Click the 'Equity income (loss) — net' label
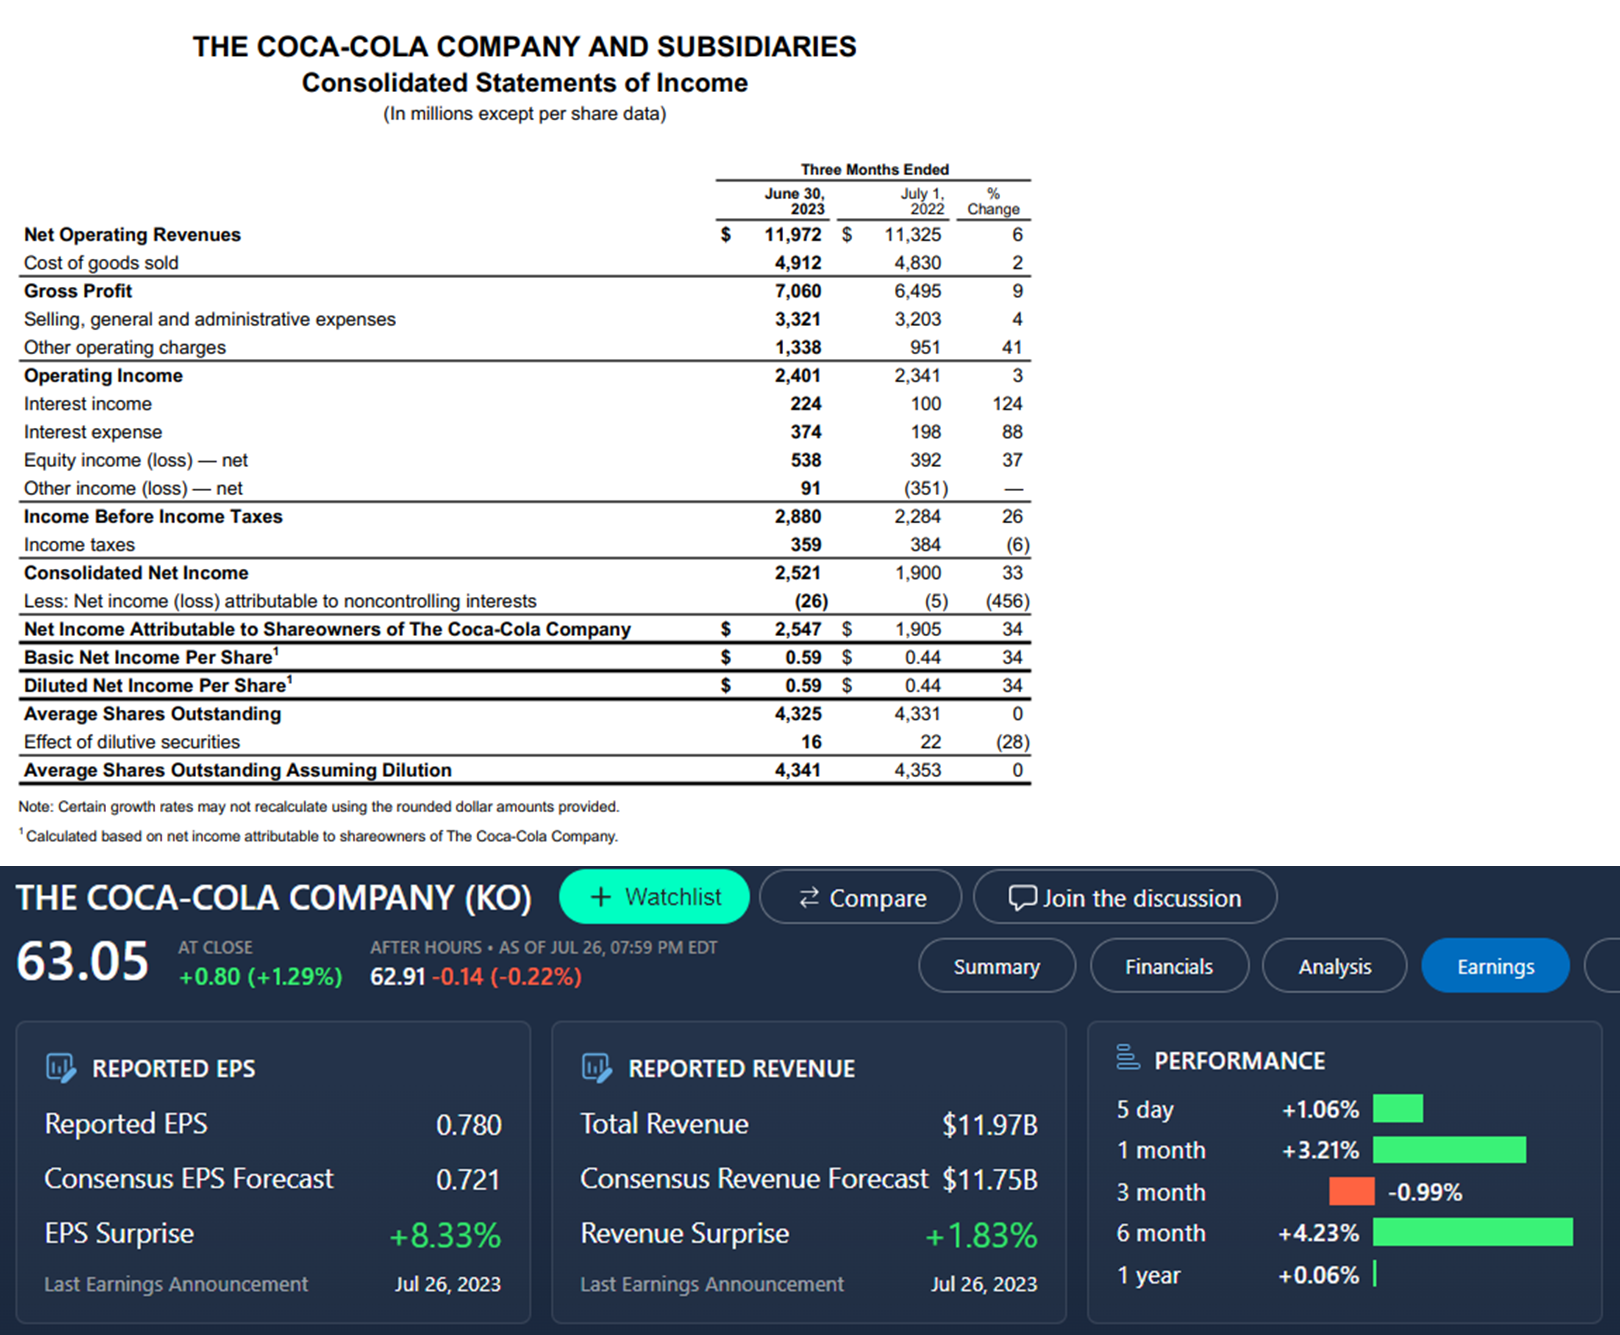 136,460
